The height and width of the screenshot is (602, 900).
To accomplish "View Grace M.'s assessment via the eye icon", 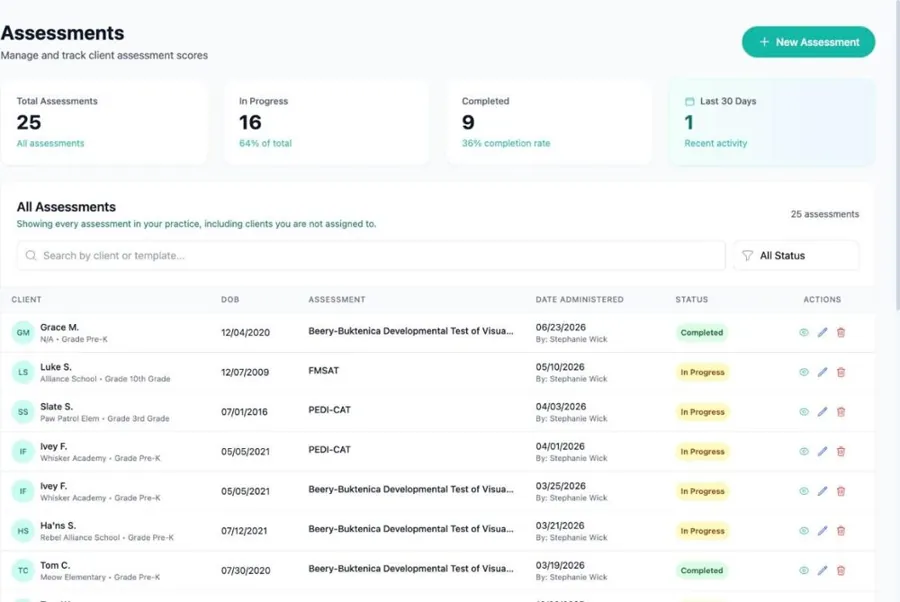I will click(x=804, y=332).
